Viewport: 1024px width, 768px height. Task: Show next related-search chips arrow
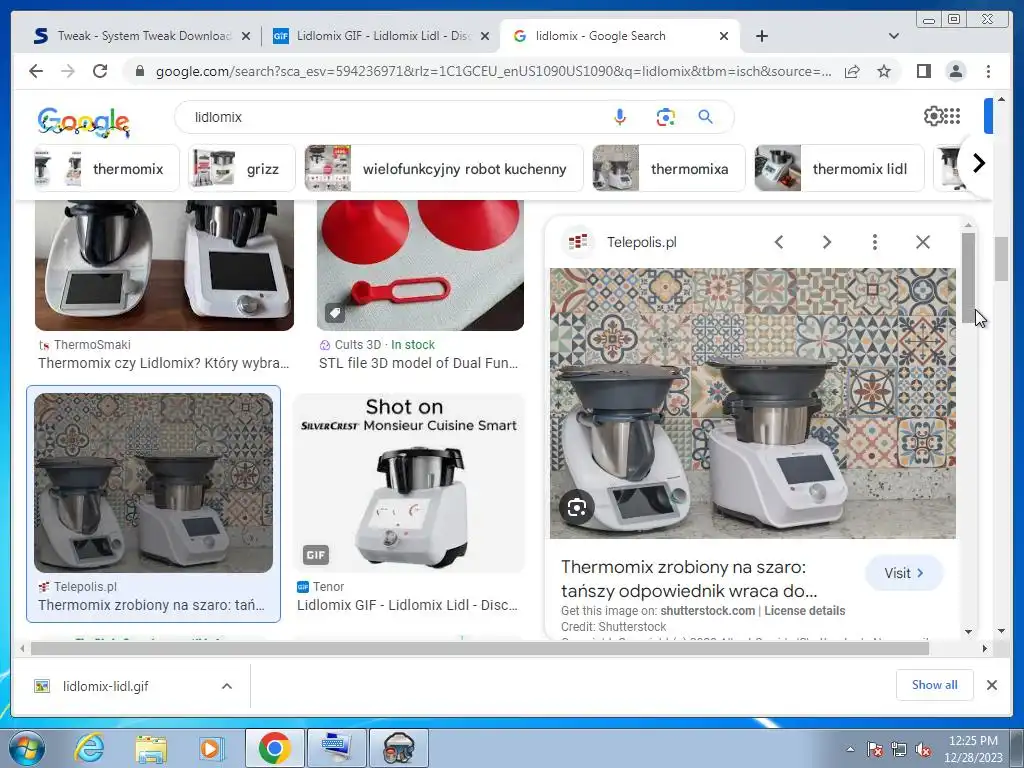click(x=978, y=163)
